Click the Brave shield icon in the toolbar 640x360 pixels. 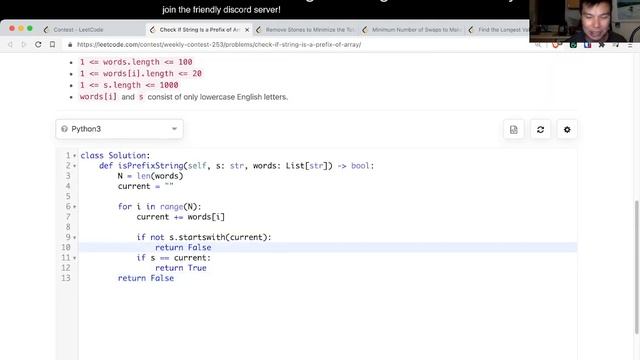pos(555,45)
